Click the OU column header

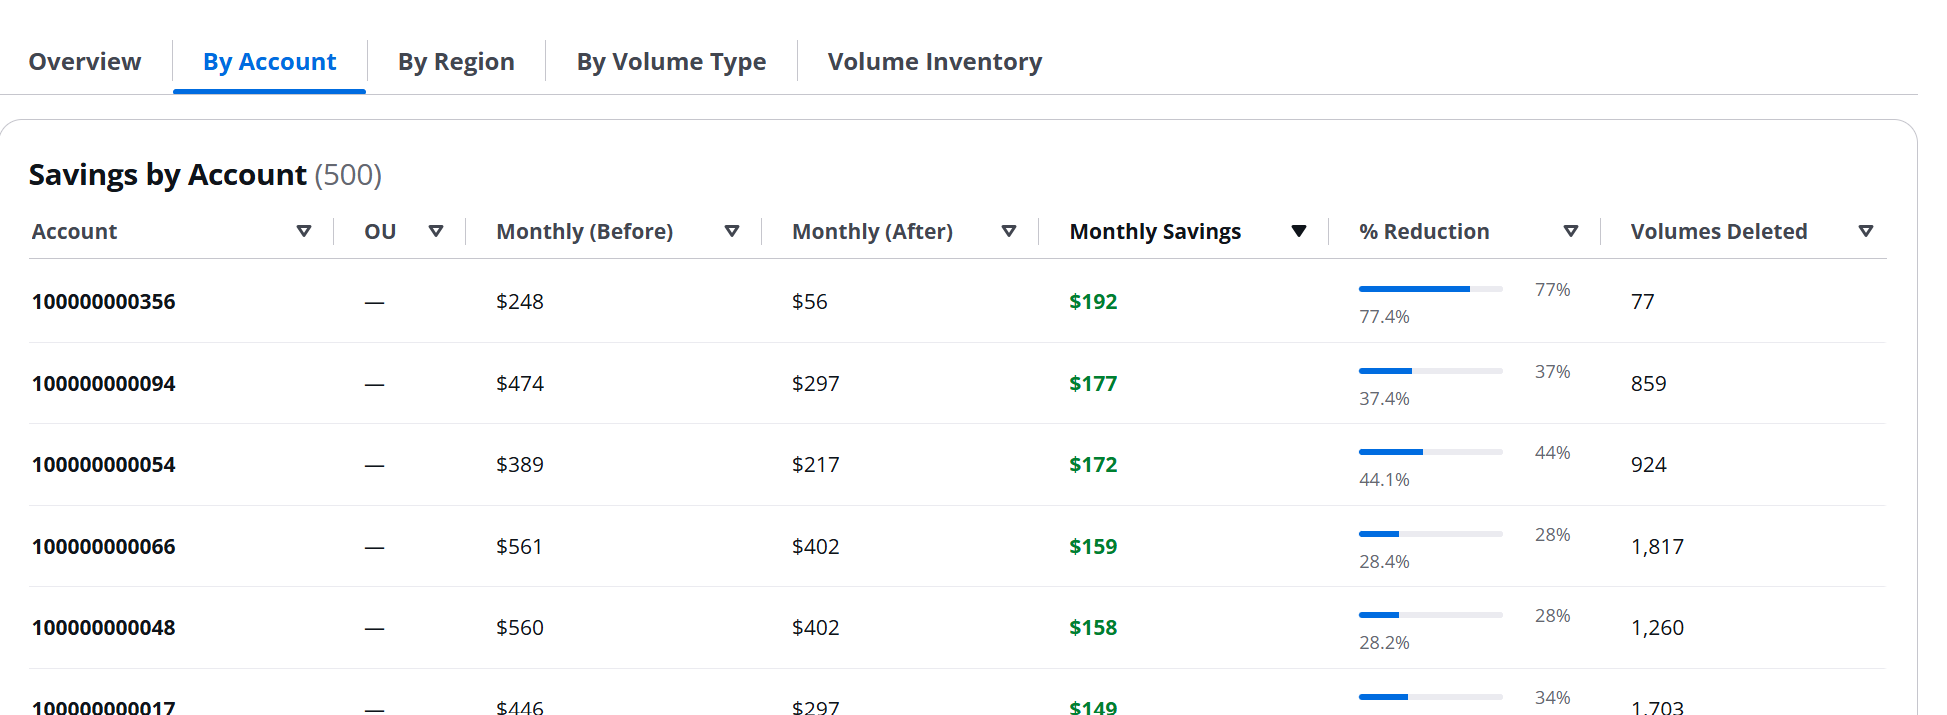(380, 231)
